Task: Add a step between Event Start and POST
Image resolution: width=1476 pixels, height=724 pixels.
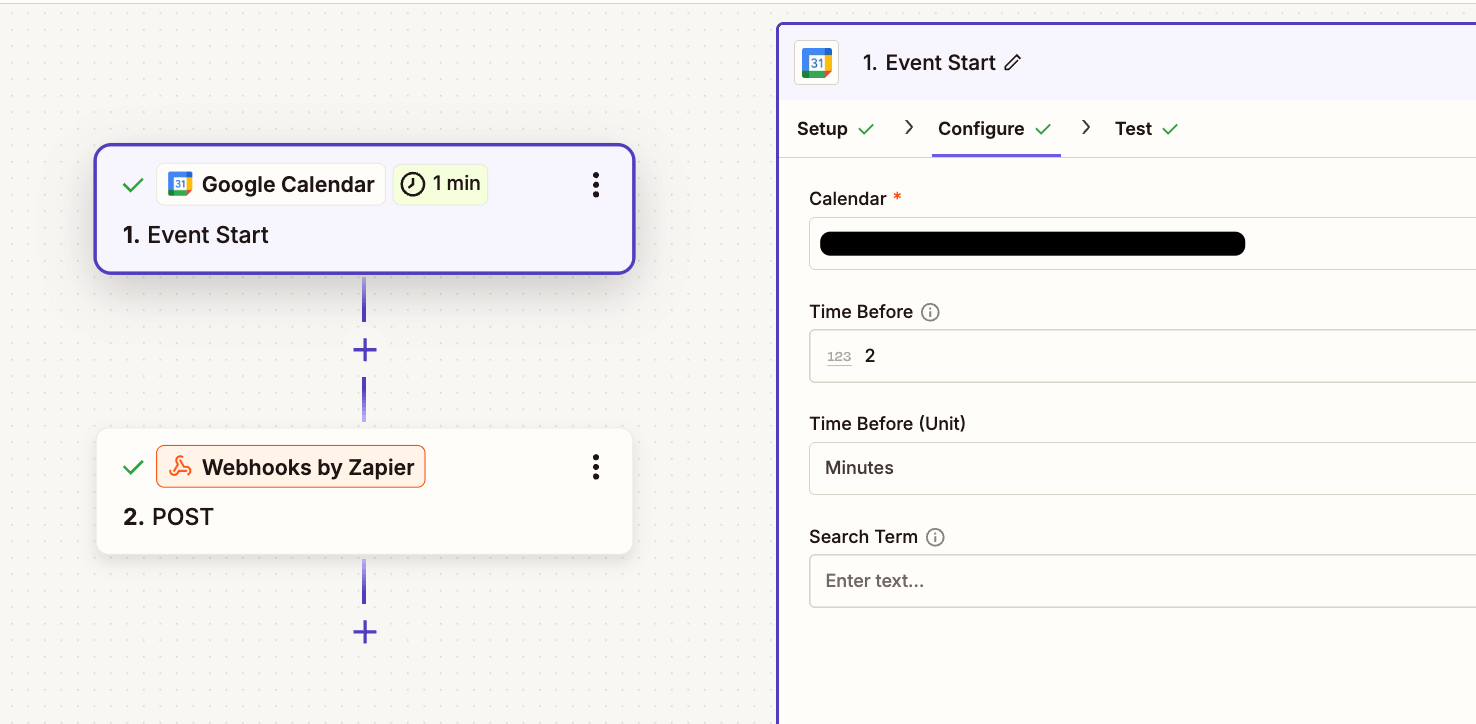Action: tap(364, 350)
